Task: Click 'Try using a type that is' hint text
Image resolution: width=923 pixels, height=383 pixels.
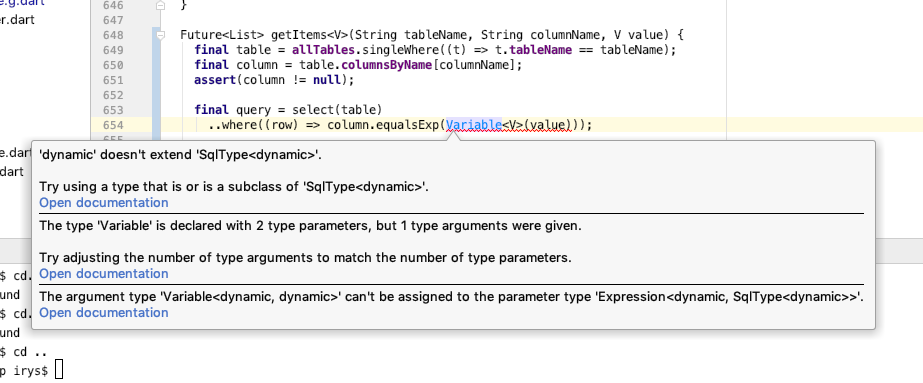Action: click(x=234, y=187)
